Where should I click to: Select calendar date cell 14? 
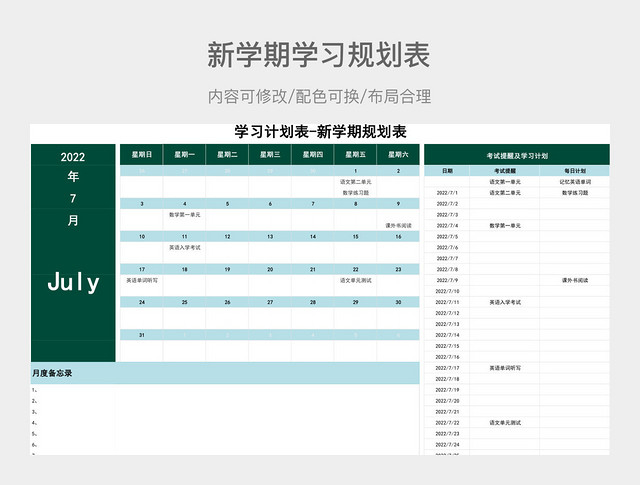tap(313, 236)
